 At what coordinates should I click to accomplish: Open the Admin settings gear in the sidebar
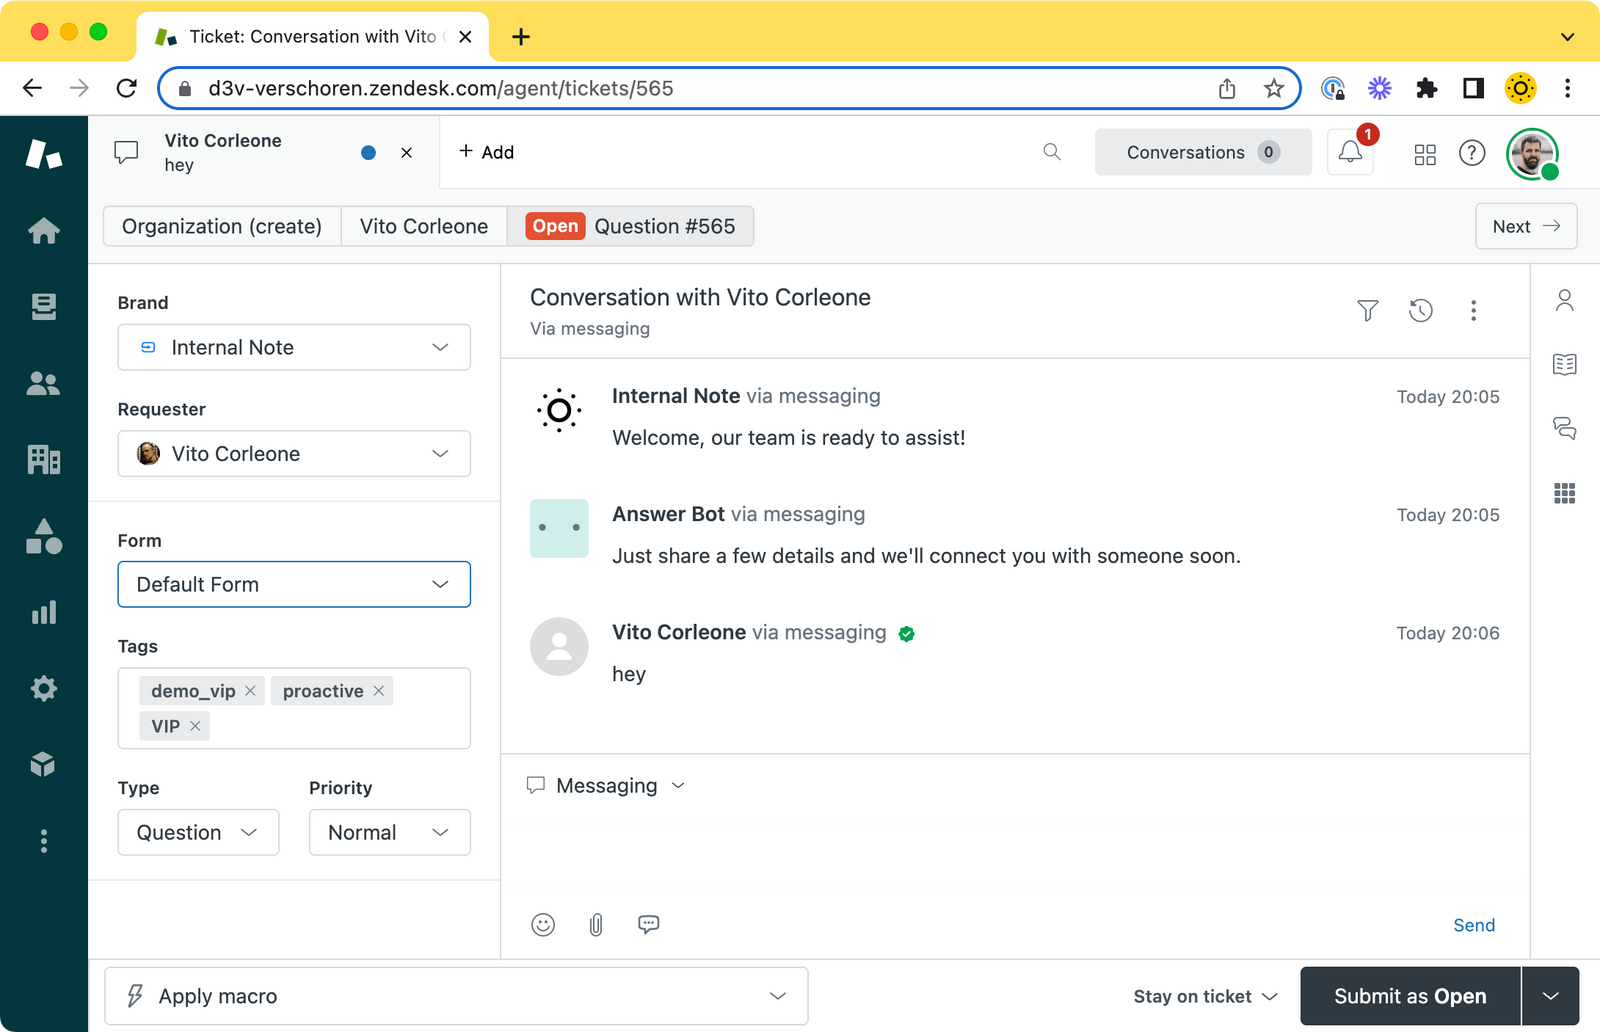[43, 688]
